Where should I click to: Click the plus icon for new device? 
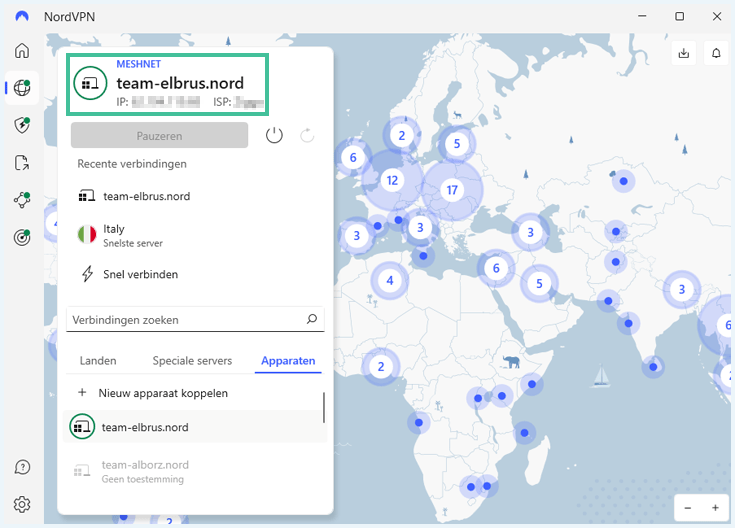coord(82,392)
